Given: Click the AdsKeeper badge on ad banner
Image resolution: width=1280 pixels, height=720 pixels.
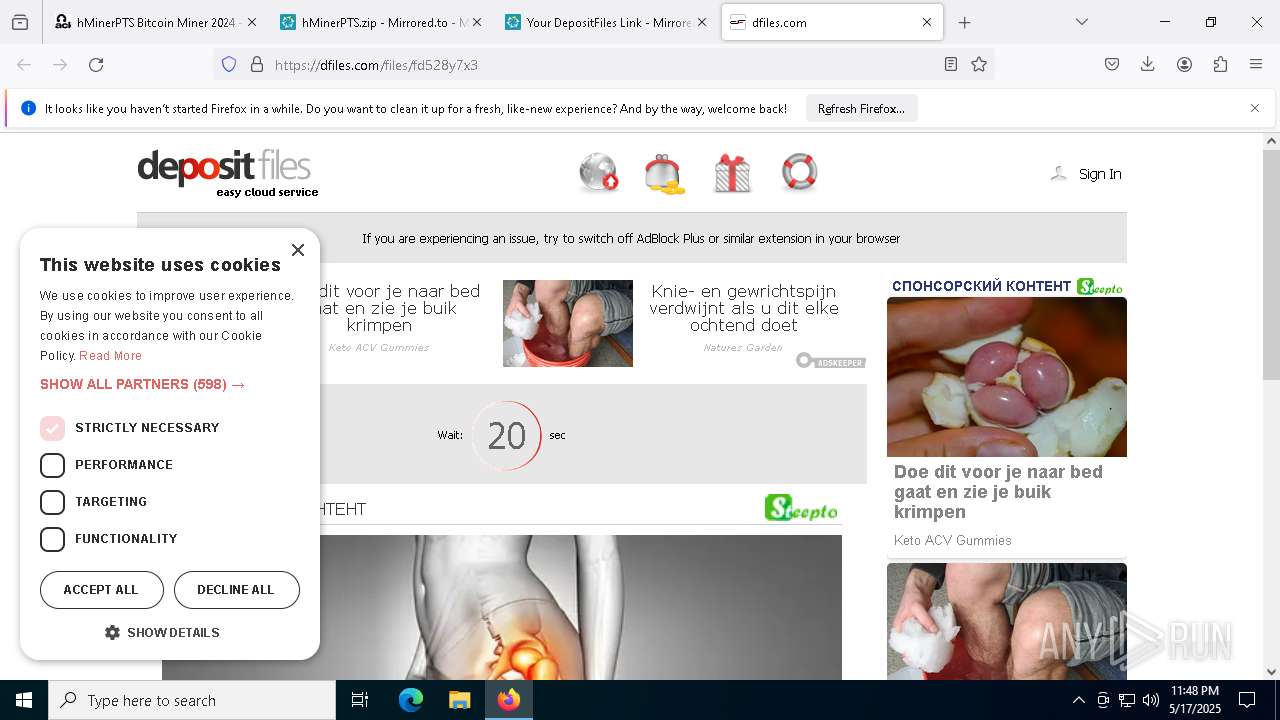Looking at the screenshot, I should [x=831, y=361].
